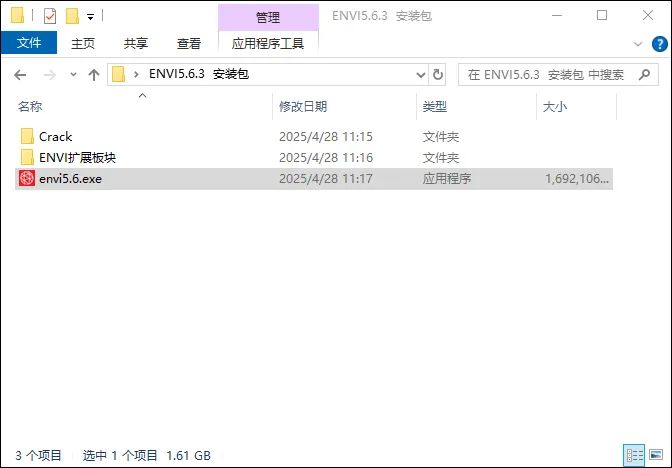This screenshot has height=468, width=672.
Task: Sort by the 修改日期 column header
Action: click(x=303, y=106)
